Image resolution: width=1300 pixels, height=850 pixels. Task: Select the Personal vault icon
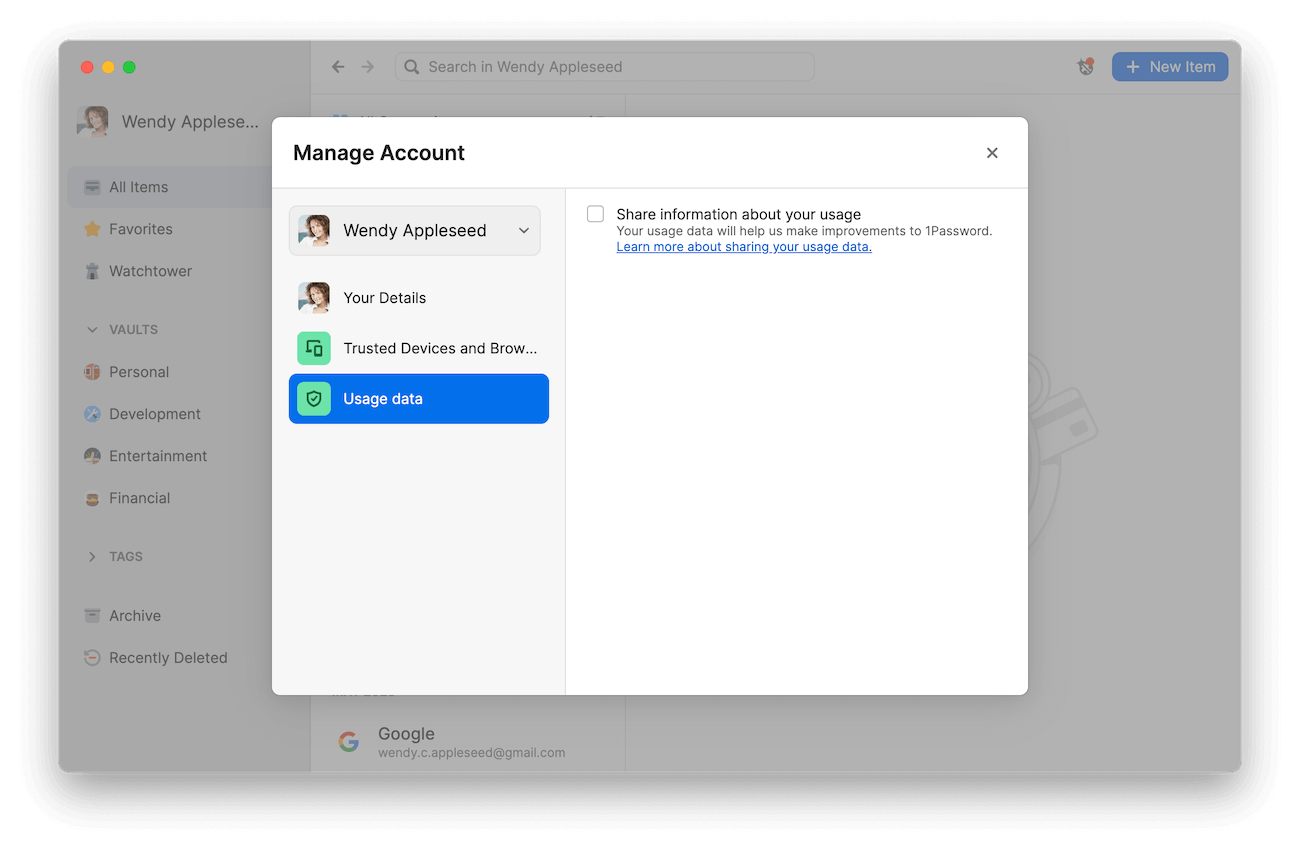tap(91, 371)
